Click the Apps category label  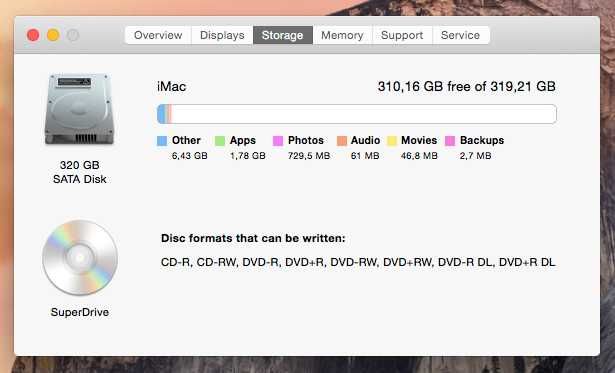click(x=243, y=140)
